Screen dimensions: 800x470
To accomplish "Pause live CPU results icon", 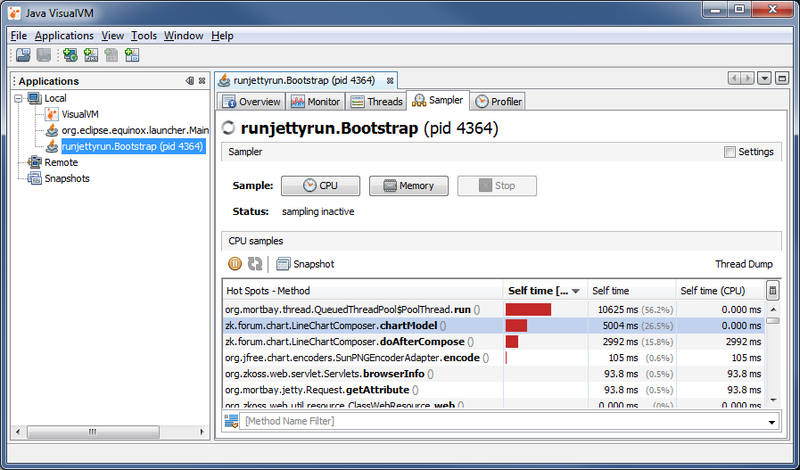I will (x=235, y=264).
